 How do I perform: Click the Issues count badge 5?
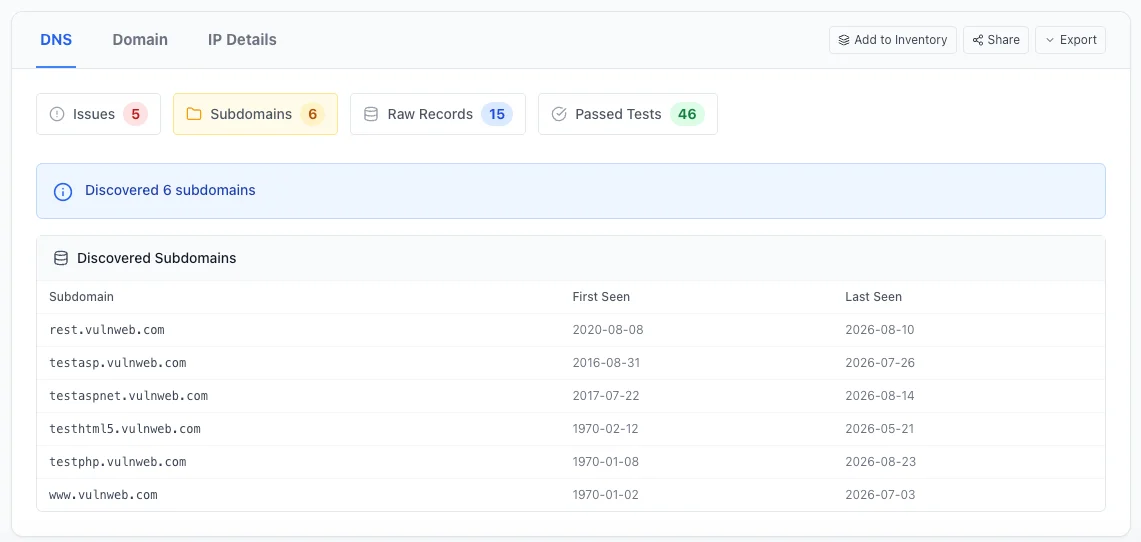(135, 114)
